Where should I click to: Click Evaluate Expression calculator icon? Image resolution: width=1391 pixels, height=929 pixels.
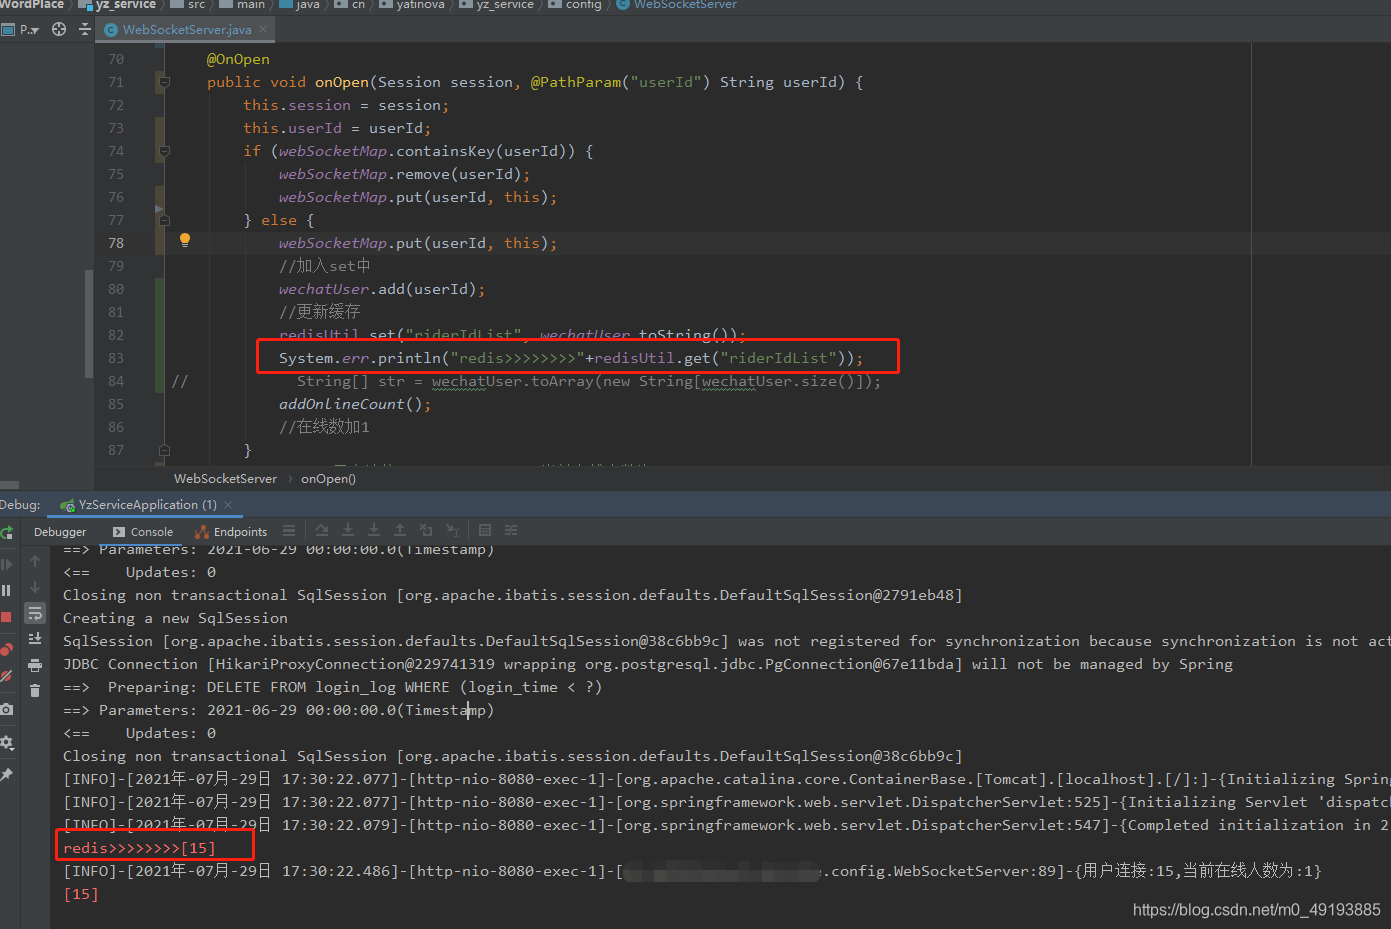(x=485, y=530)
